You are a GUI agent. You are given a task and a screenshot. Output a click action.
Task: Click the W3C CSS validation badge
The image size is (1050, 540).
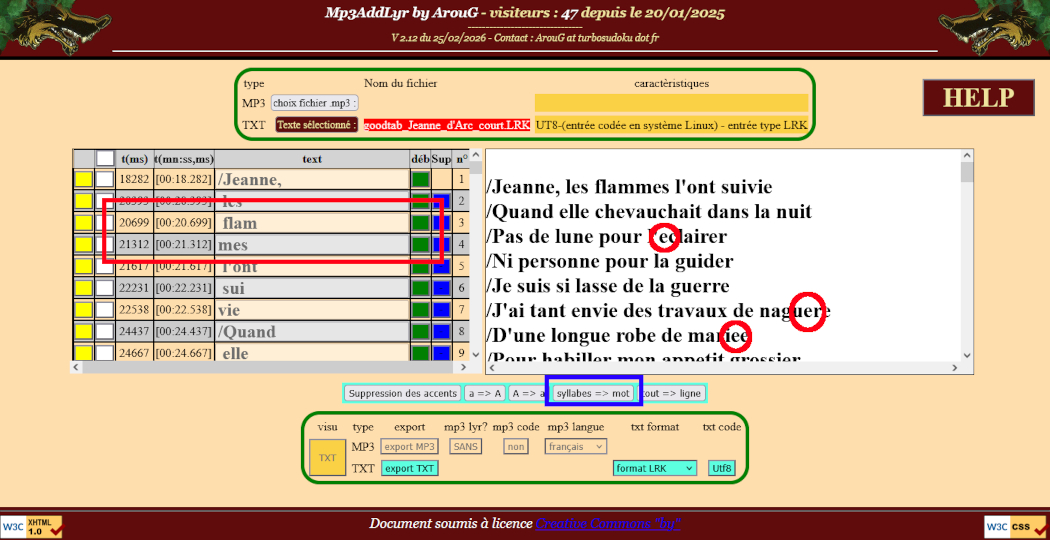[1015, 526]
